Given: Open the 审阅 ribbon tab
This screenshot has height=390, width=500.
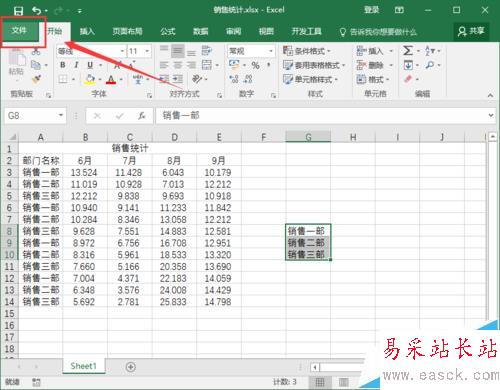Looking at the screenshot, I should tap(233, 31).
